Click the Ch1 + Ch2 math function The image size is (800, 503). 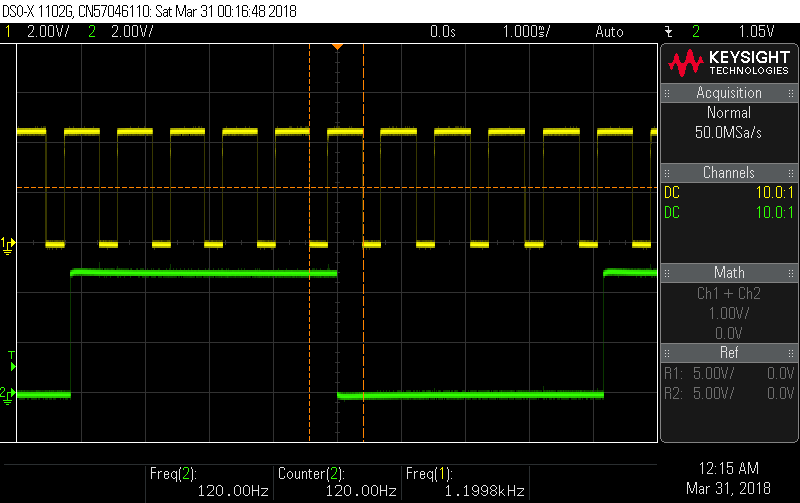729,294
